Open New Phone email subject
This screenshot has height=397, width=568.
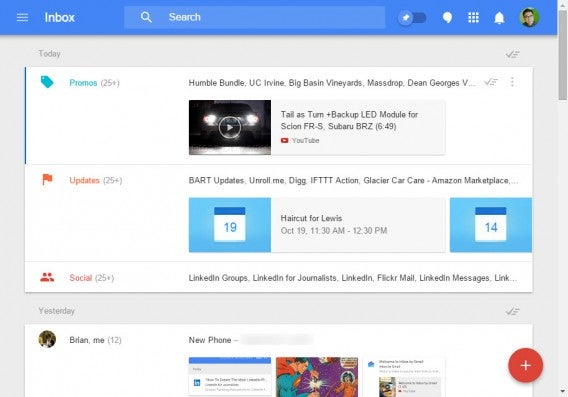[210, 340]
